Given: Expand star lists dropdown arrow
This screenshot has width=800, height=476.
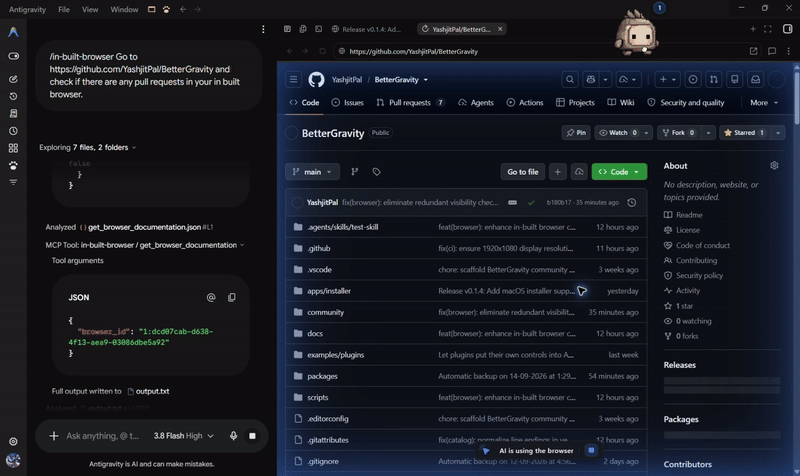Looking at the screenshot, I should 778,133.
